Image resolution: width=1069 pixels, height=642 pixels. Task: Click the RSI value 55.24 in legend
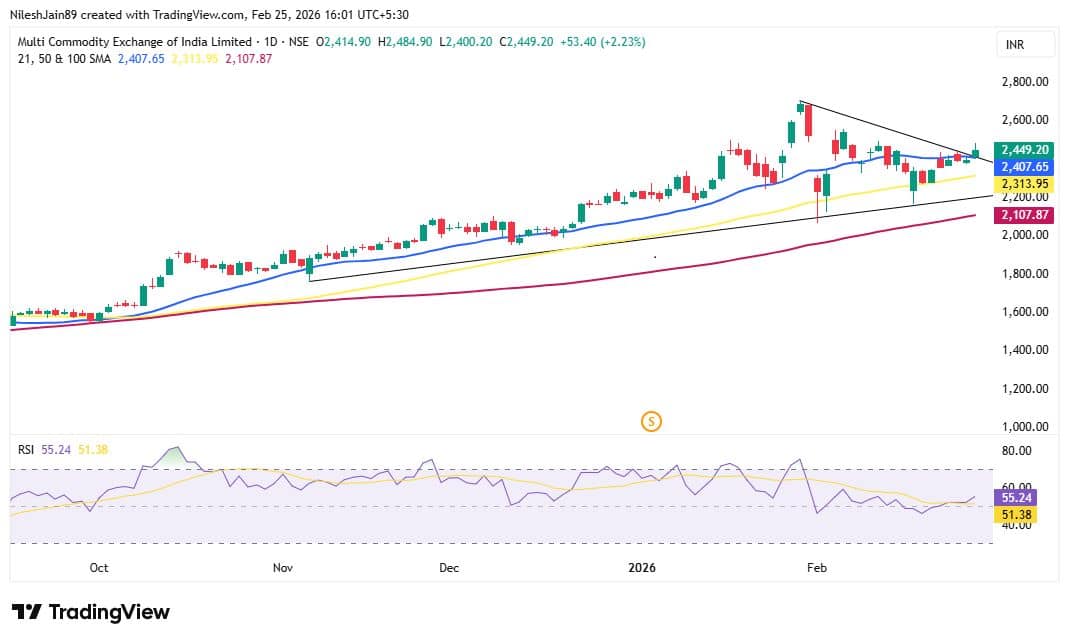point(56,450)
